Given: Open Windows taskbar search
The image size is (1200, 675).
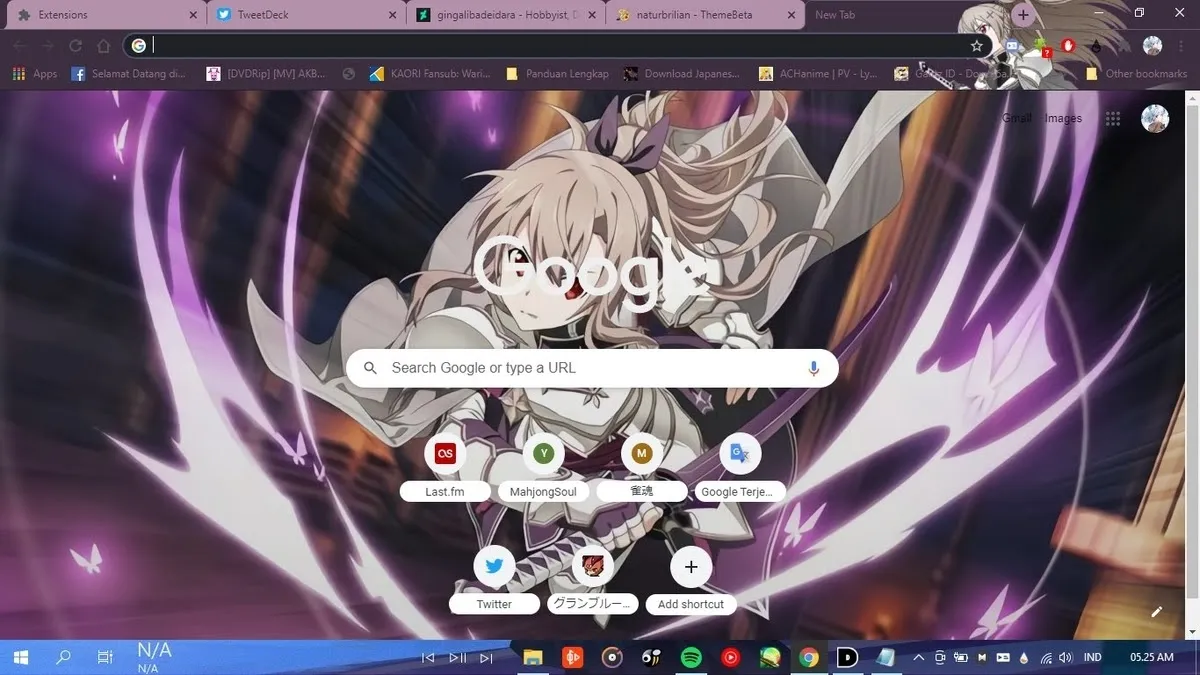Looking at the screenshot, I should [x=63, y=657].
